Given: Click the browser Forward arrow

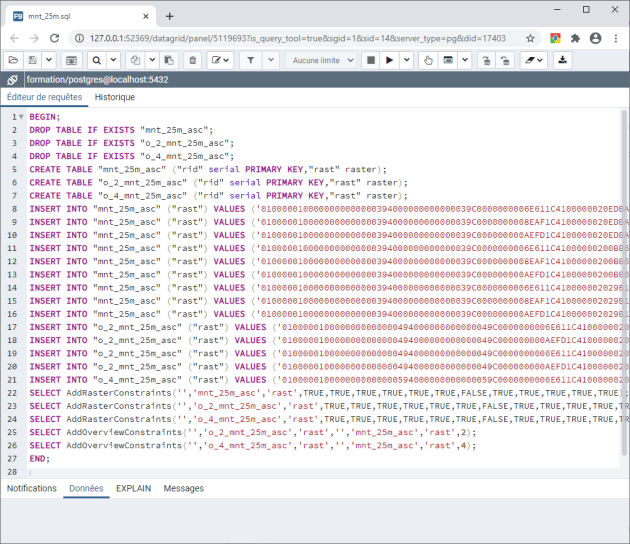Looking at the screenshot, I should pos(35,38).
